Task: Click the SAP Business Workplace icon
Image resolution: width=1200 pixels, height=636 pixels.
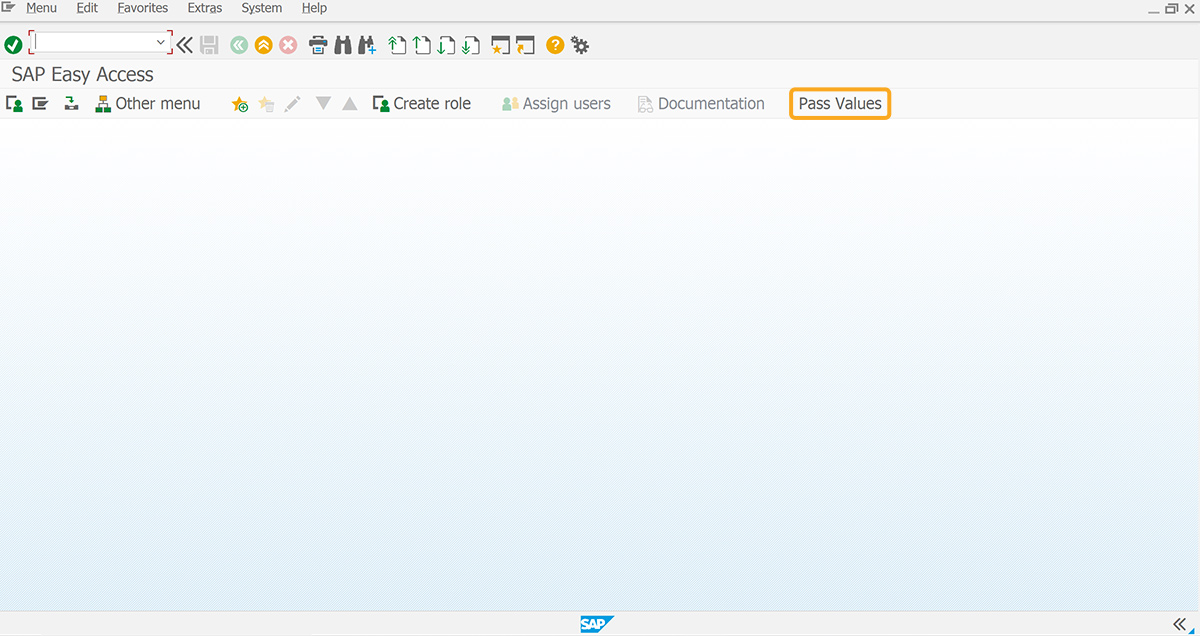Action: click(71, 104)
